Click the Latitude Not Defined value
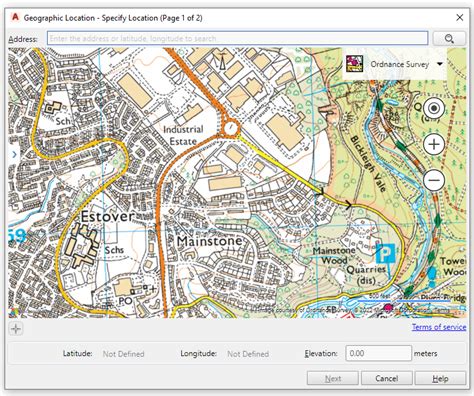The width and height of the screenshot is (474, 396). tap(123, 354)
